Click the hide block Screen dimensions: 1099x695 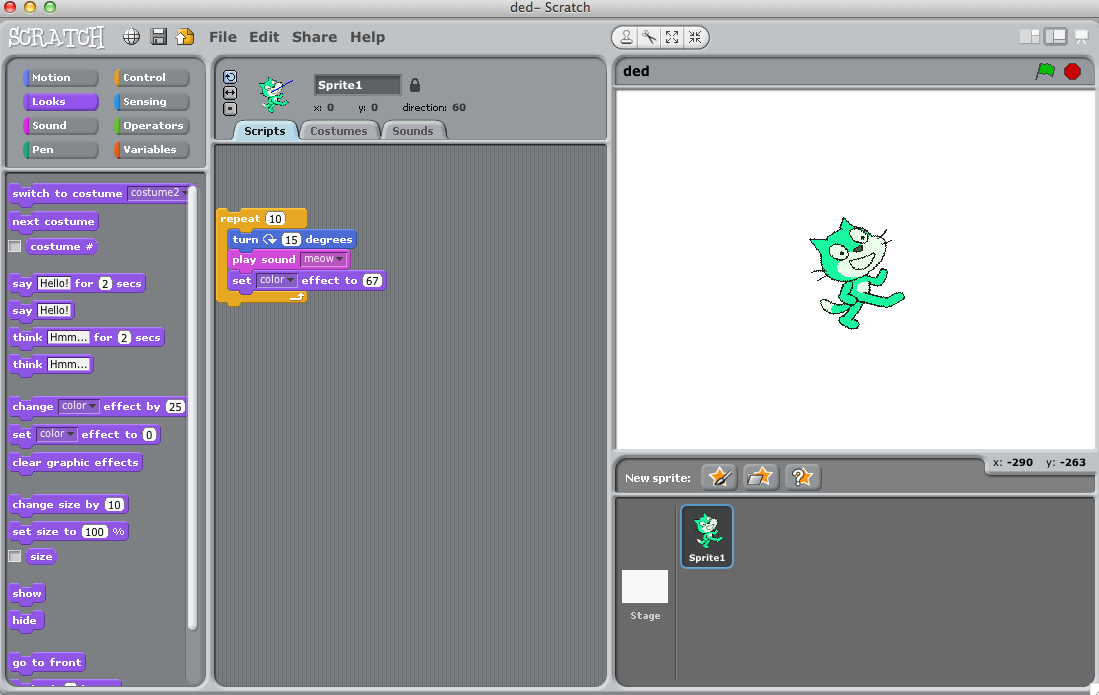(x=25, y=620)
